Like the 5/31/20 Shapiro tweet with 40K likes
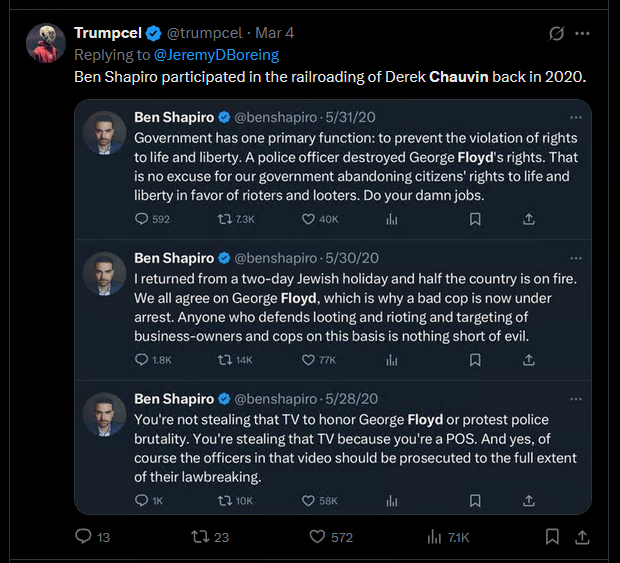The image size is (620, 563). pyautogui.click(x=308, y=219)
